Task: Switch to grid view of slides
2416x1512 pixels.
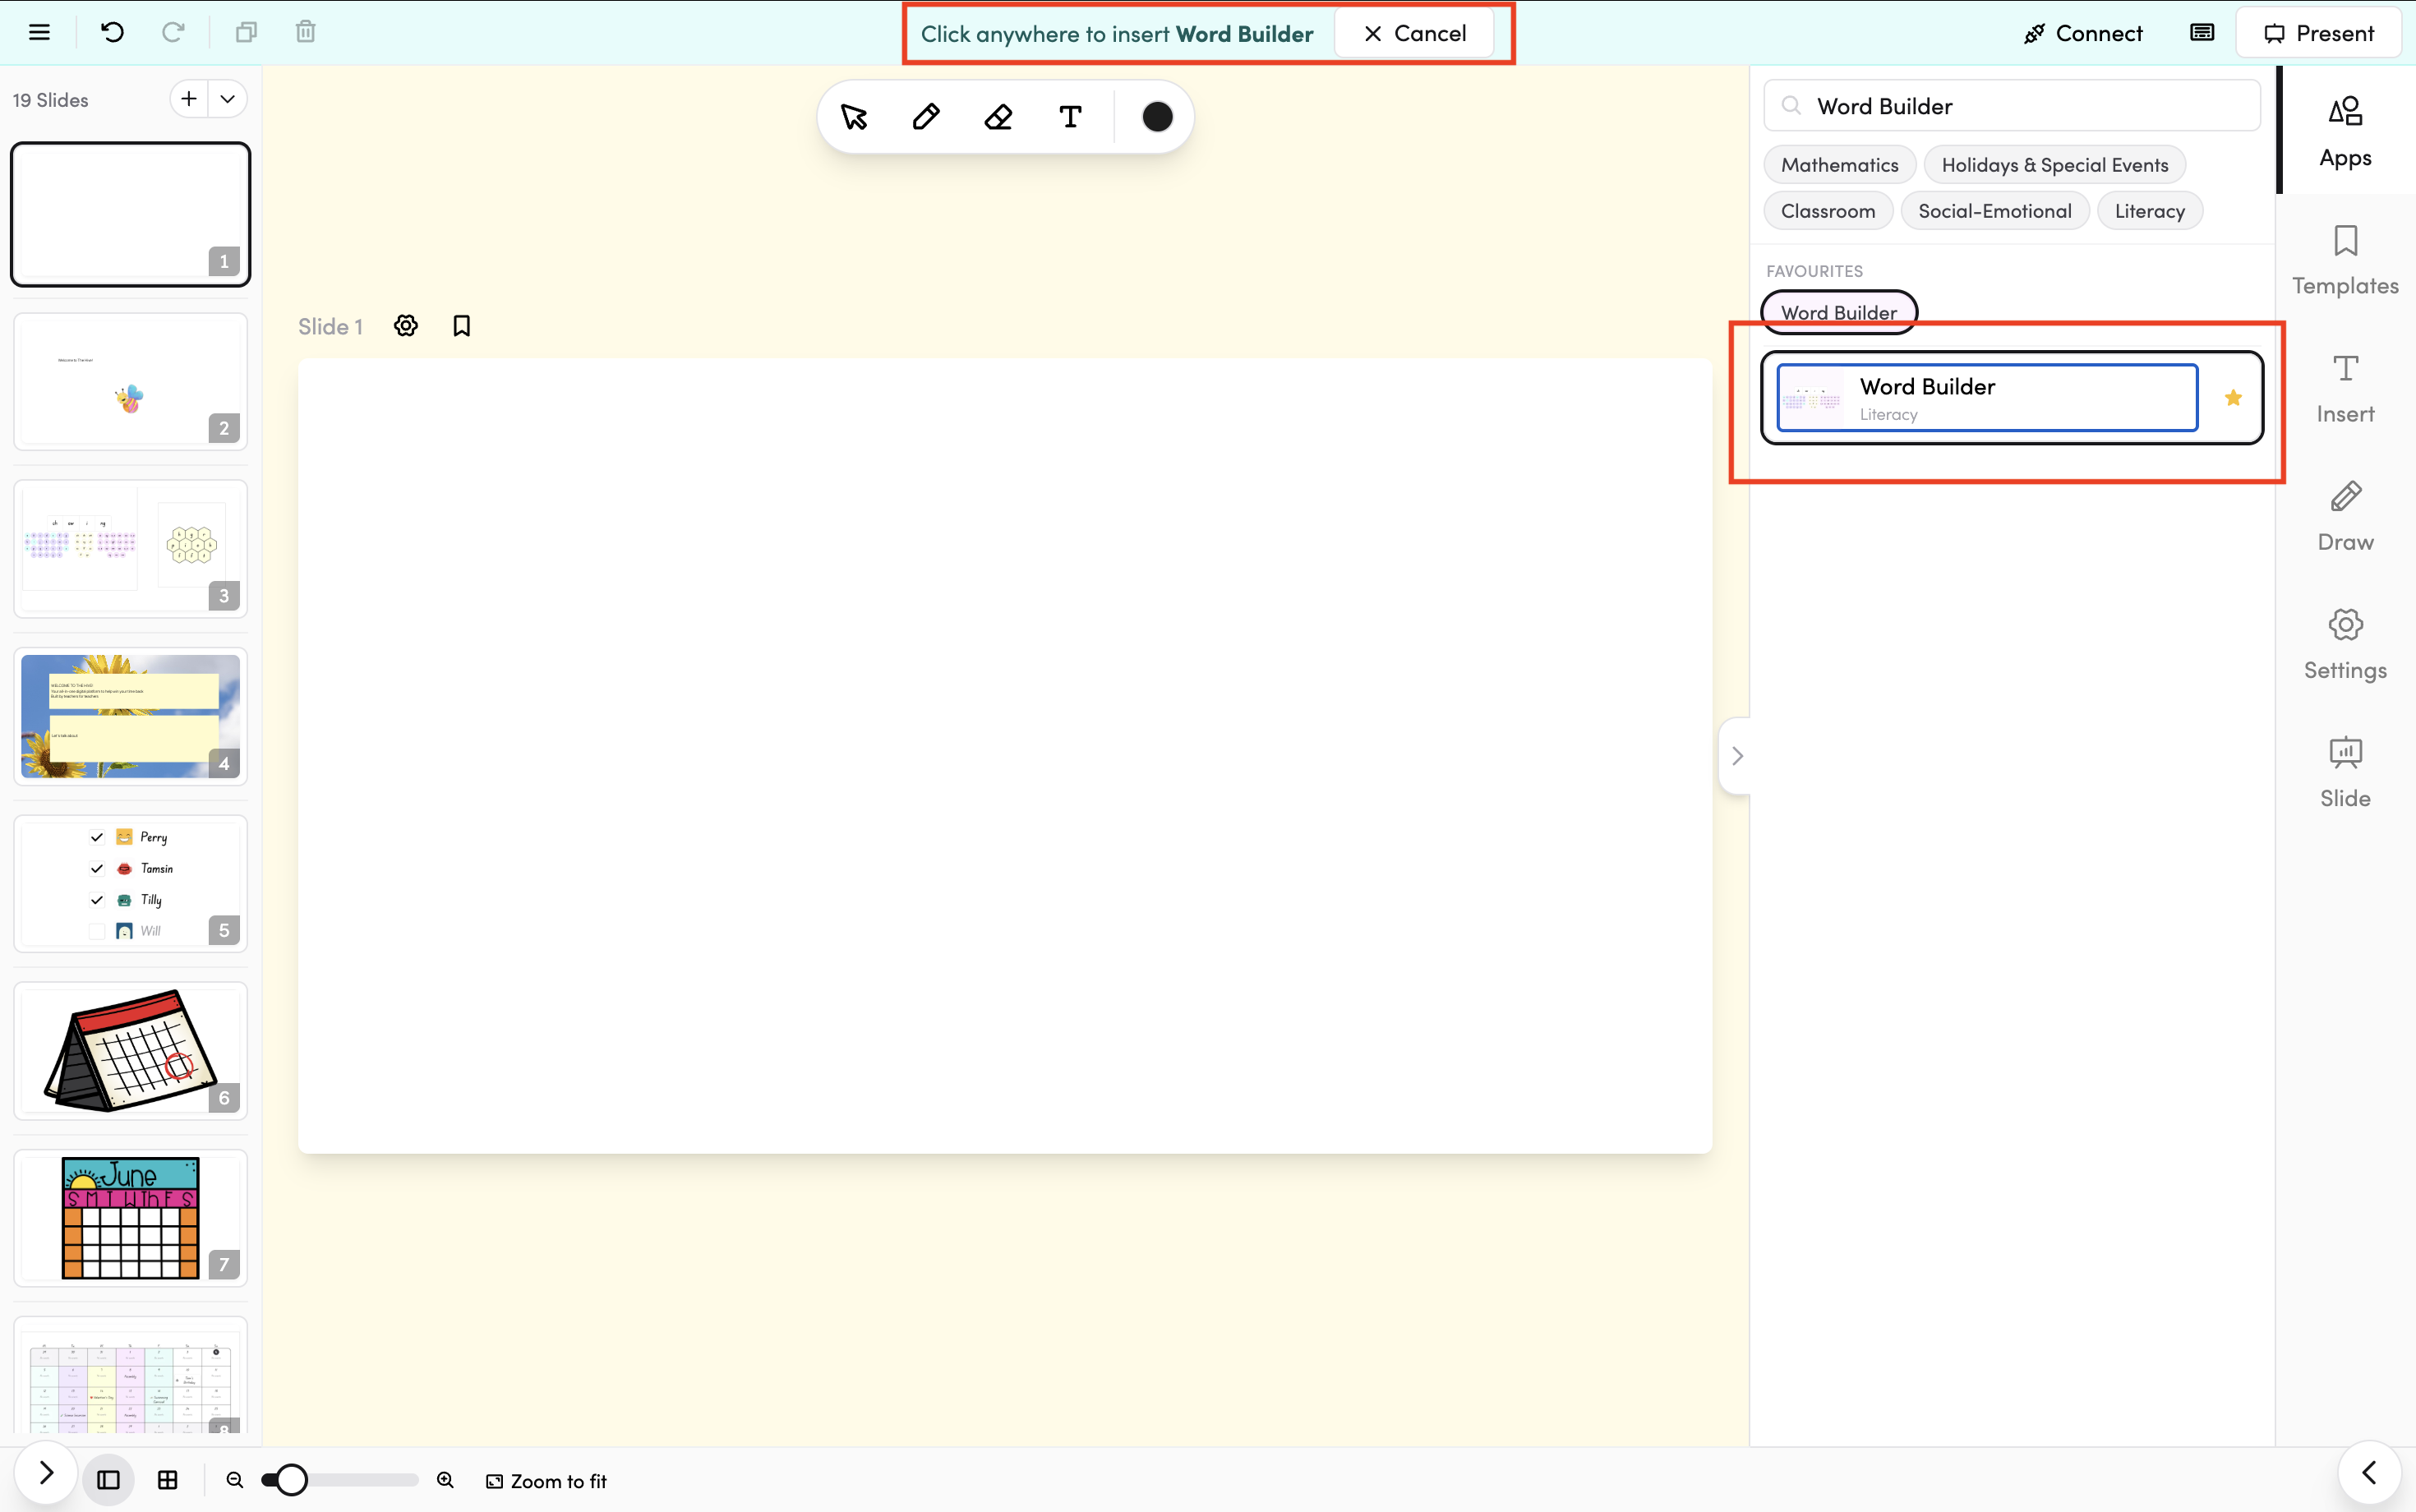Action: point(168,1480)
